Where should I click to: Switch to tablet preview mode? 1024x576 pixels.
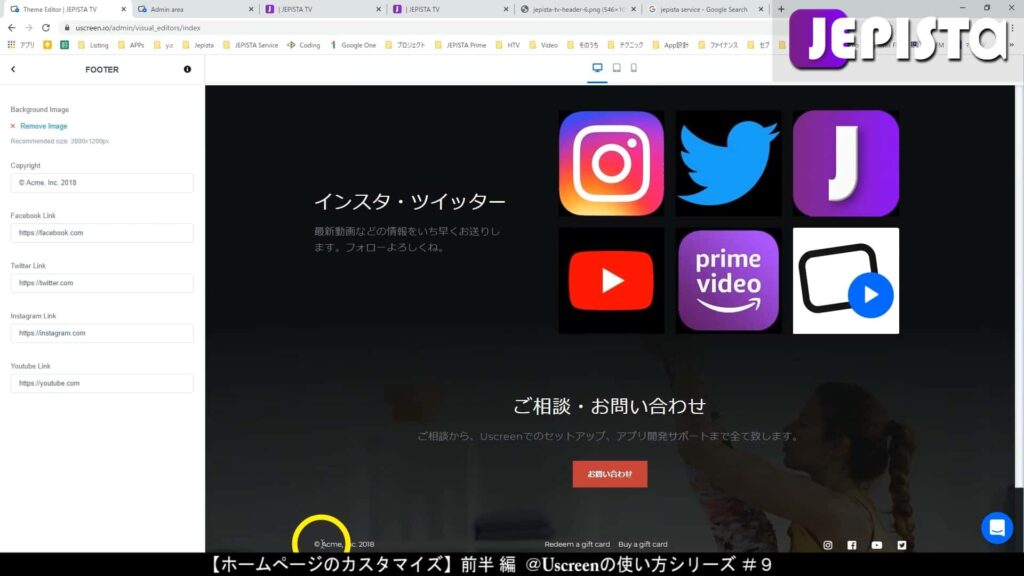[x=616, y=68]
